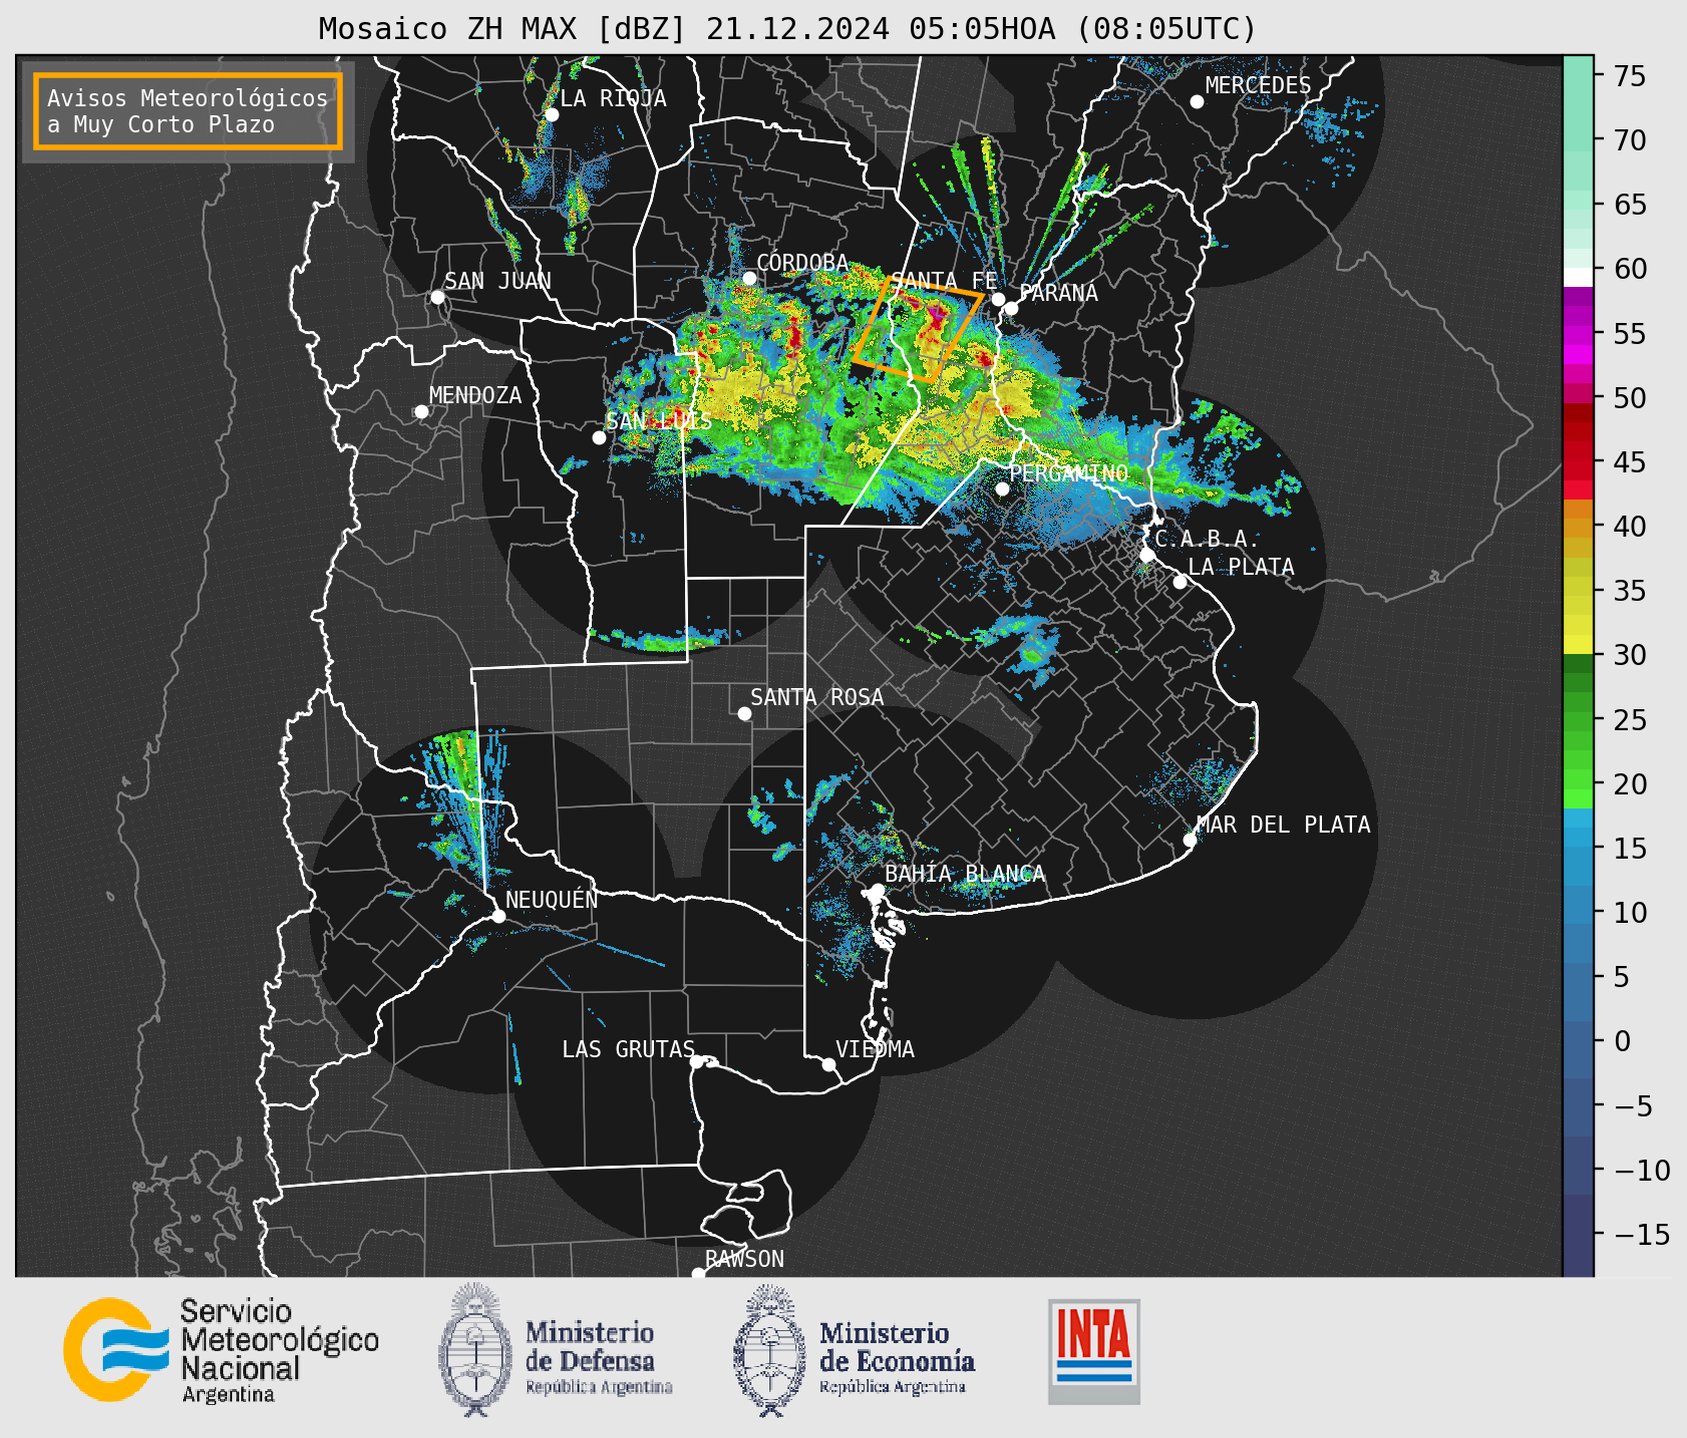
Task: Click the map title with the date 21.12.2024
Action: (x=787, y=28)
